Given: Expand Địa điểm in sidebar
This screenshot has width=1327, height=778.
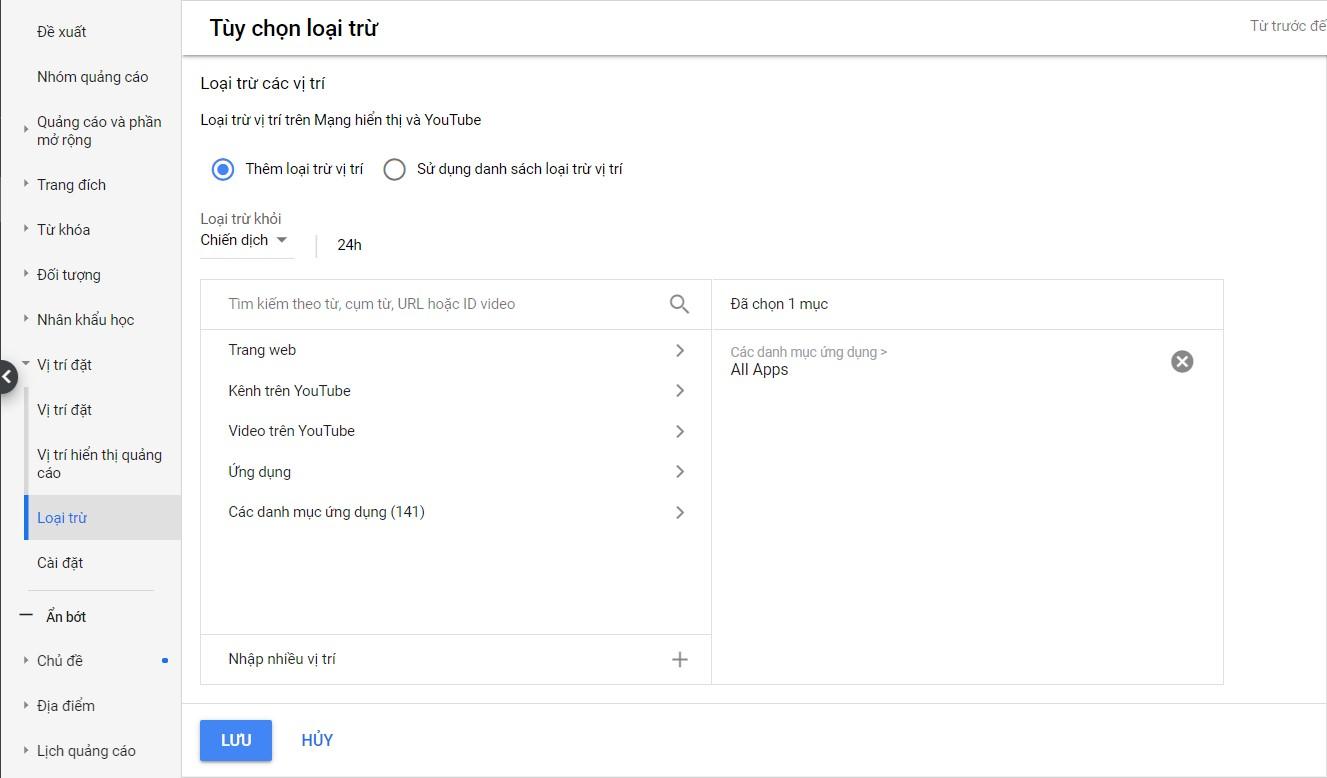Looking at the screenshot, I should 66,706.
